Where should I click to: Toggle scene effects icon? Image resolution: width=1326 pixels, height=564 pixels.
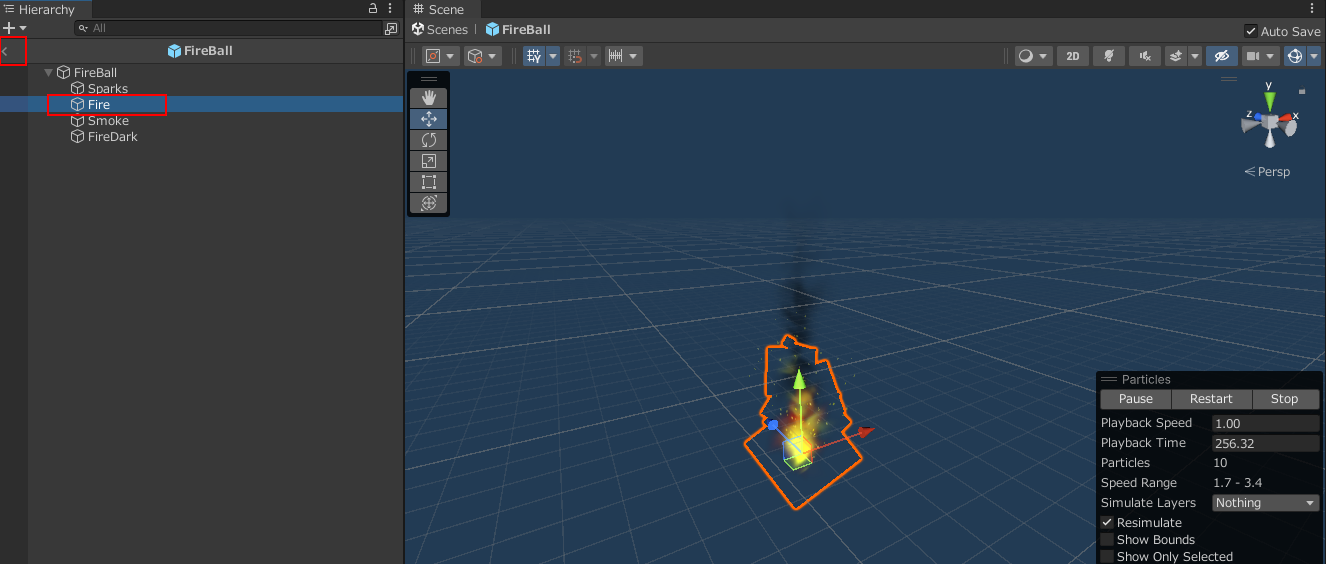(1176, 57)
